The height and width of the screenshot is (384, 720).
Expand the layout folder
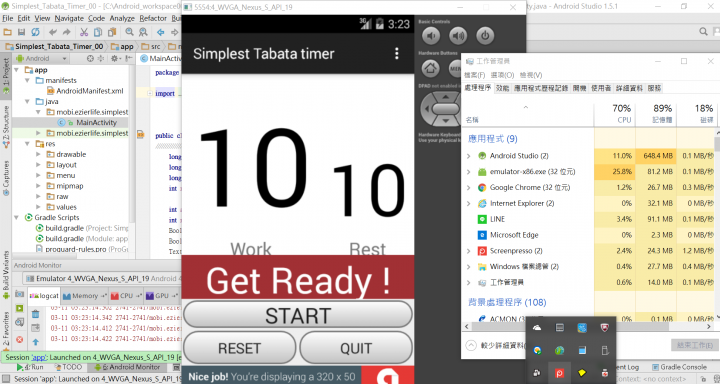tap(39, 165)
